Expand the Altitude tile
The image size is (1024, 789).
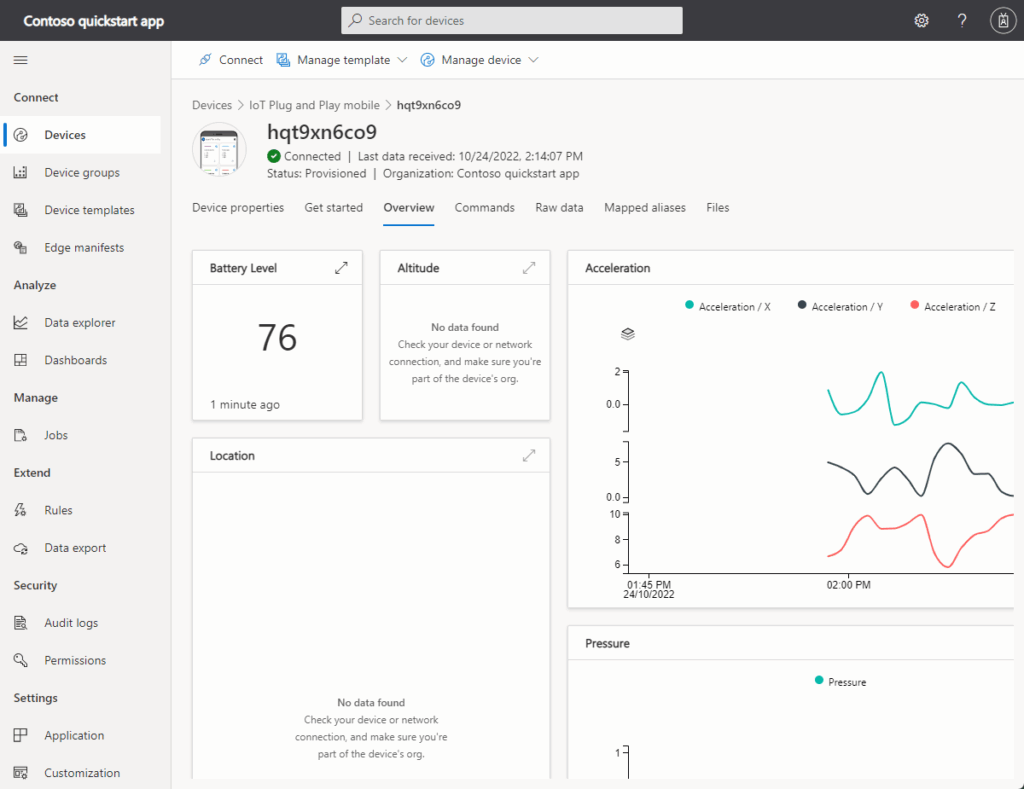pyautogui.click(x=529, y=268)
